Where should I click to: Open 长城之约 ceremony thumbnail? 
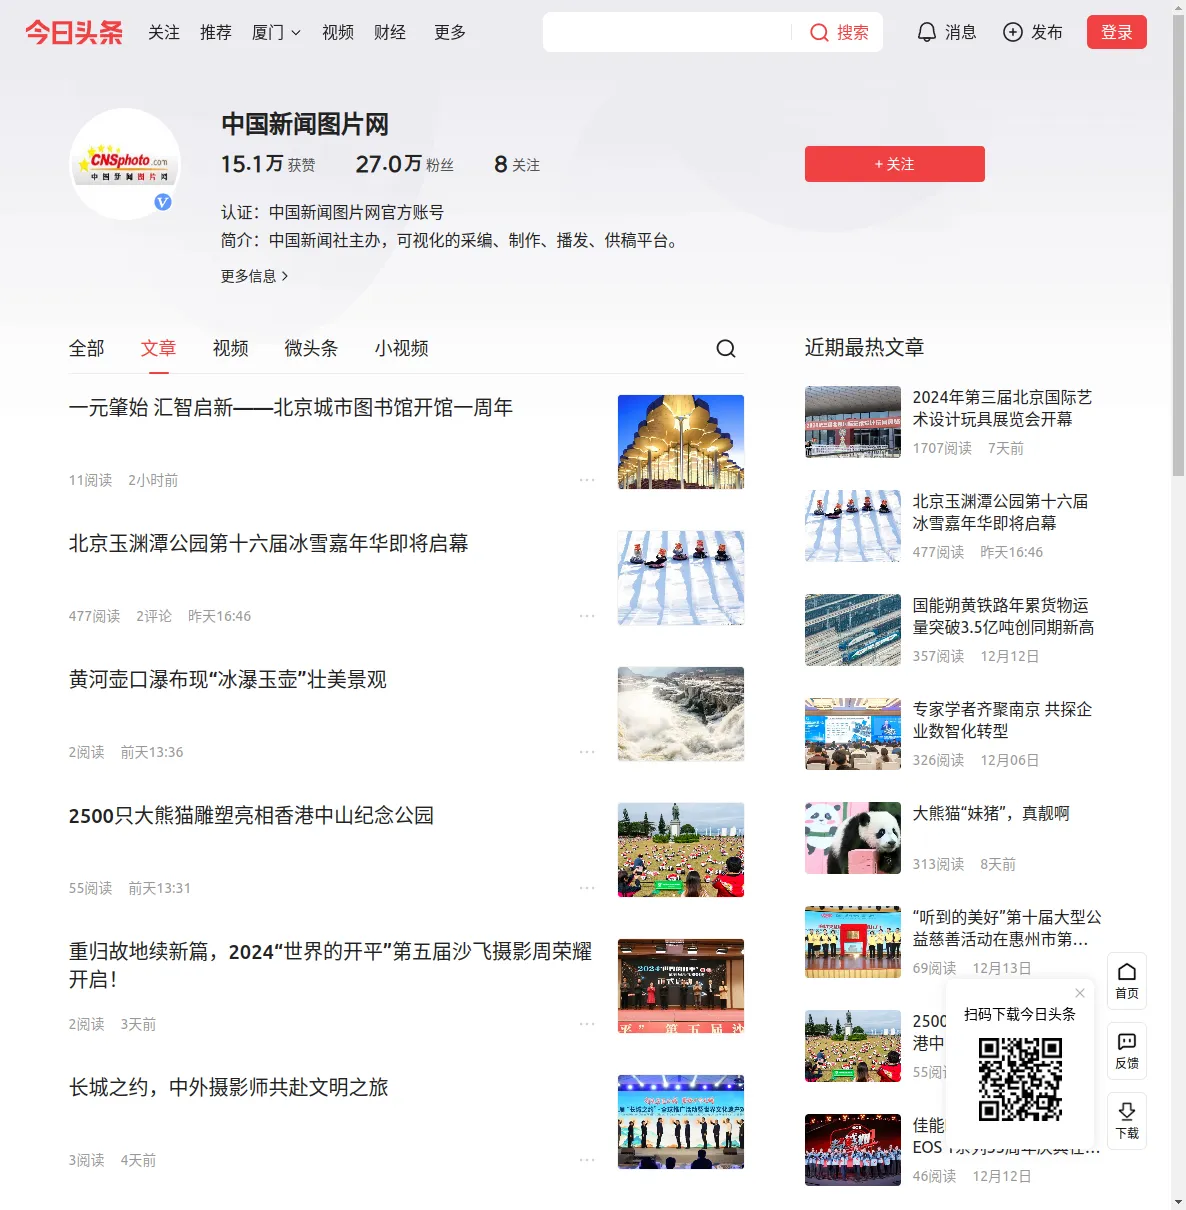681,1122
